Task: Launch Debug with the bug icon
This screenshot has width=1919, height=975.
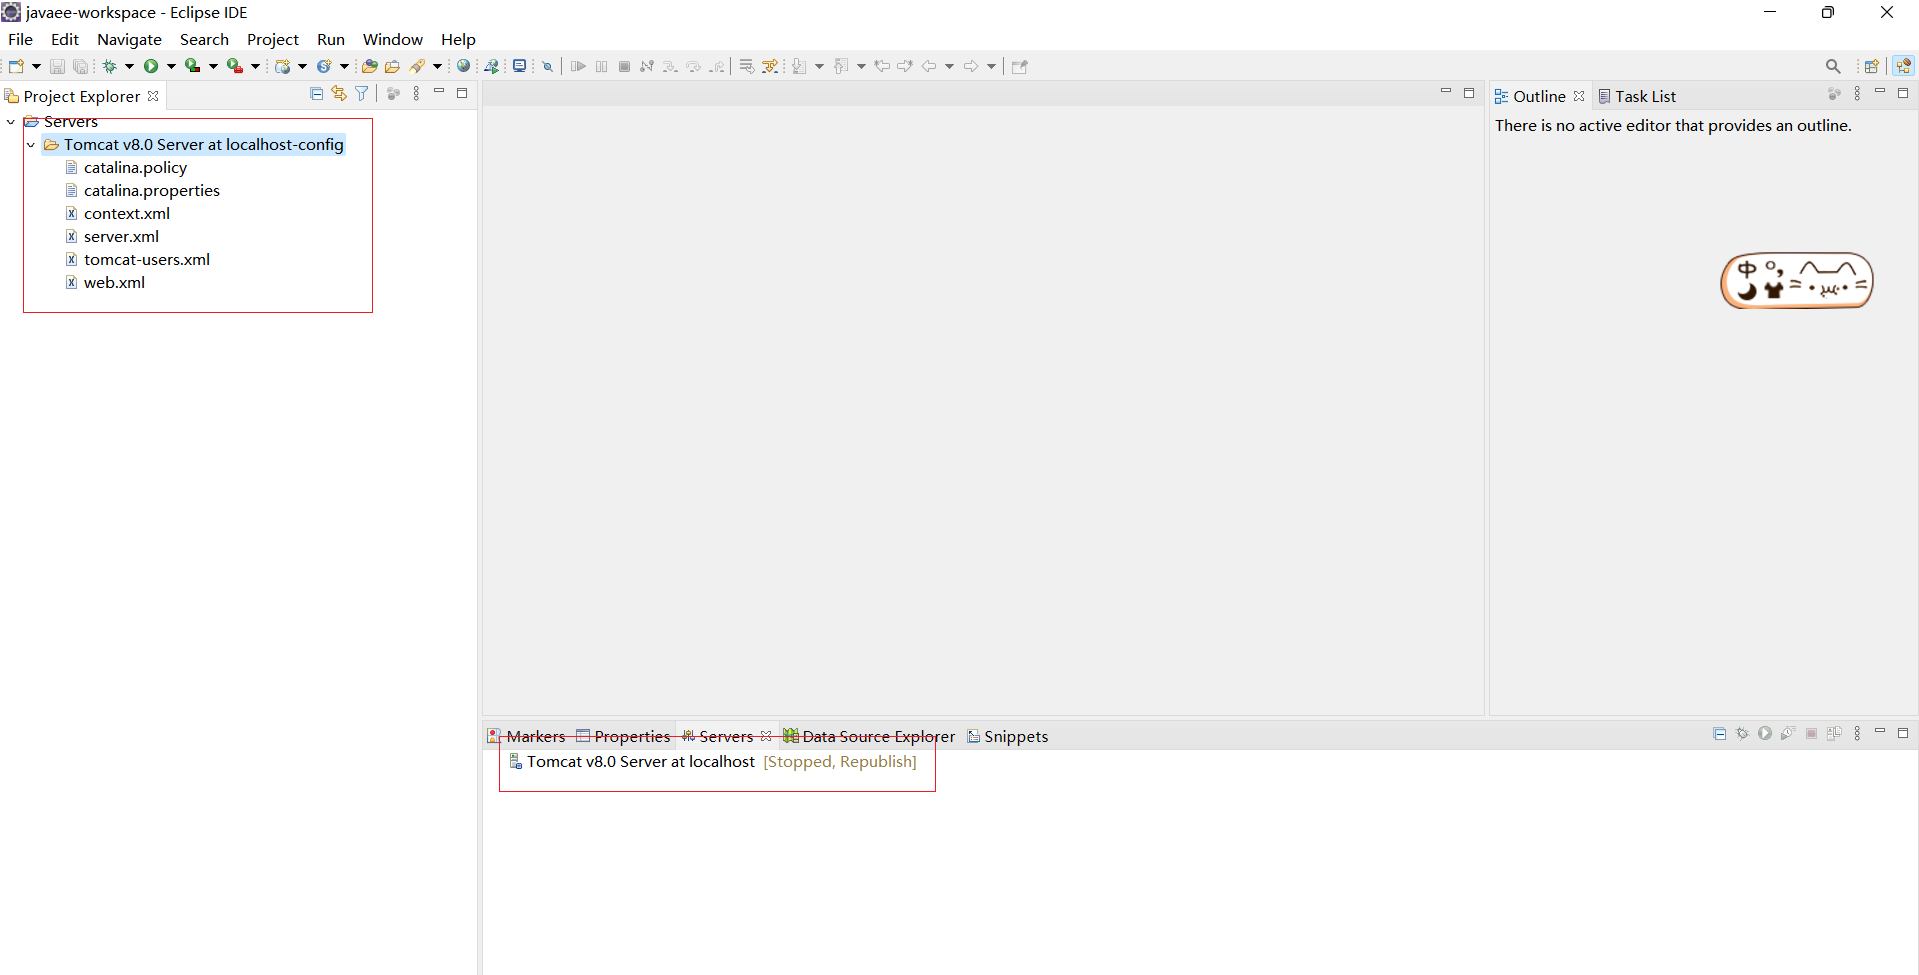Action: coord(109,66)
